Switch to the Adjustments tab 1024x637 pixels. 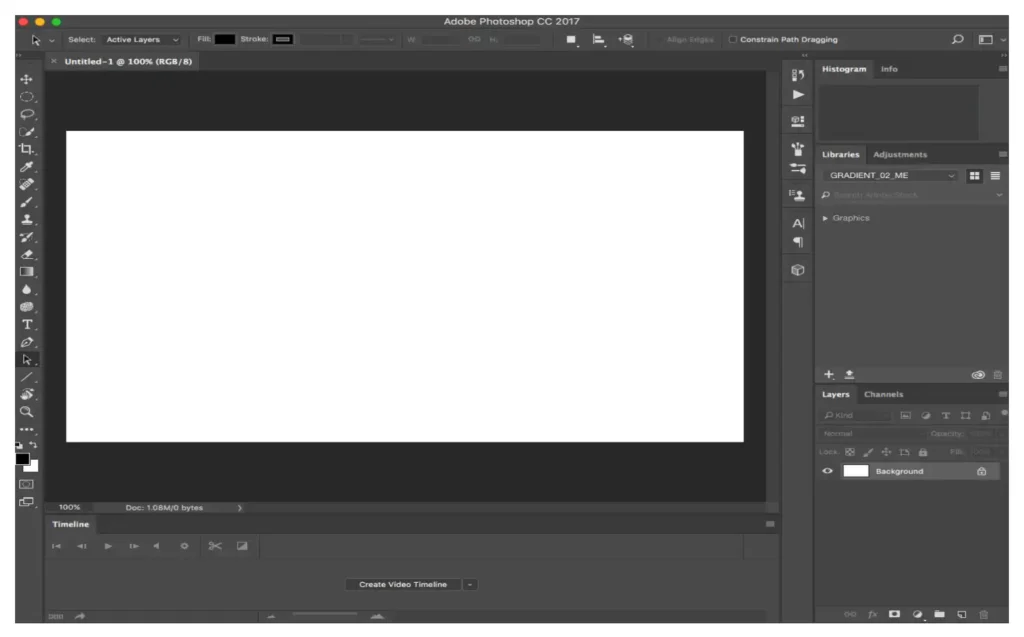tap(899, 154)
